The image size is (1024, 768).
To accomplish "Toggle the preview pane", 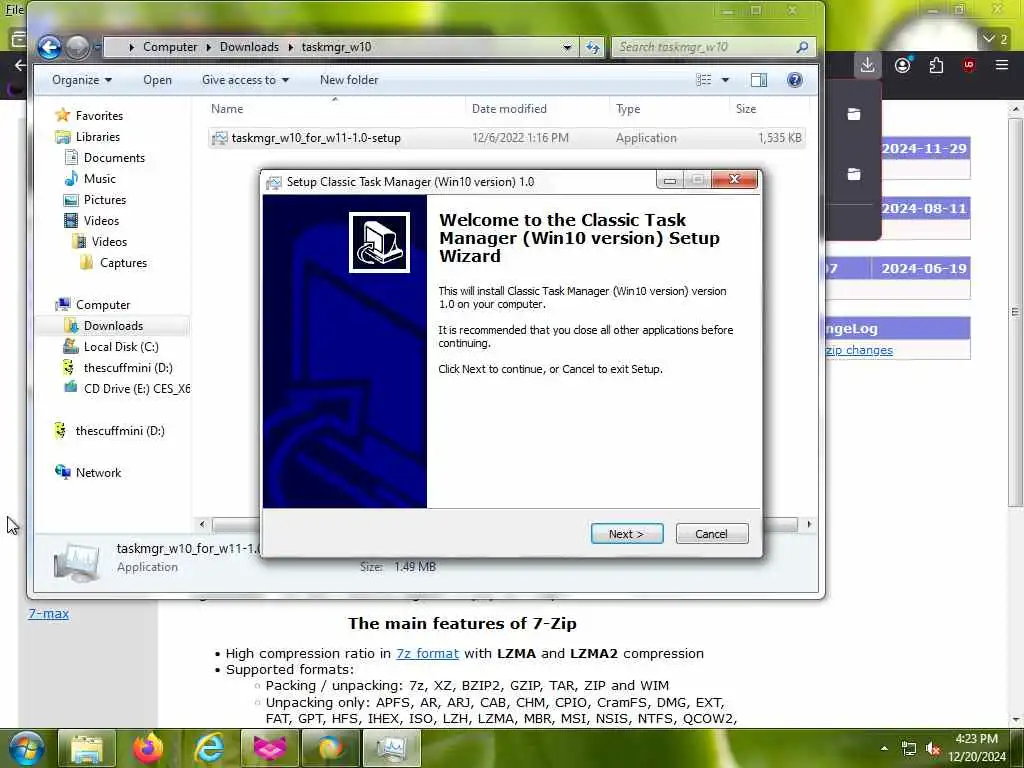I will (758, 80).
